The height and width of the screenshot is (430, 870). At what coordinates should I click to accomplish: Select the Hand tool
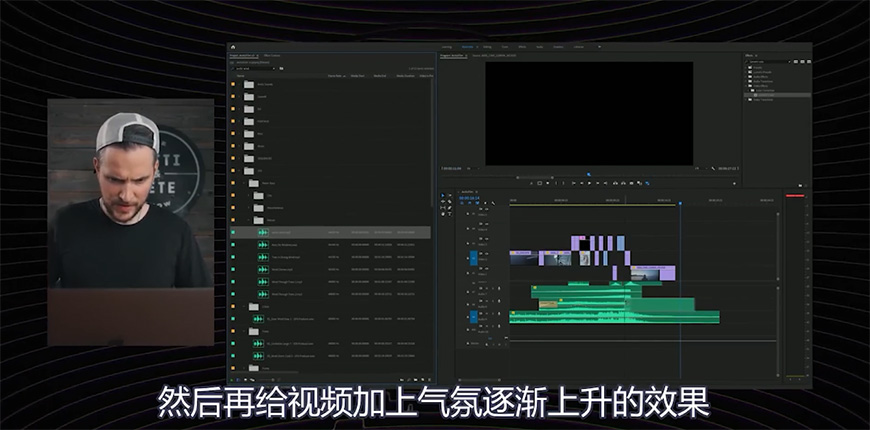coord(443,214)
